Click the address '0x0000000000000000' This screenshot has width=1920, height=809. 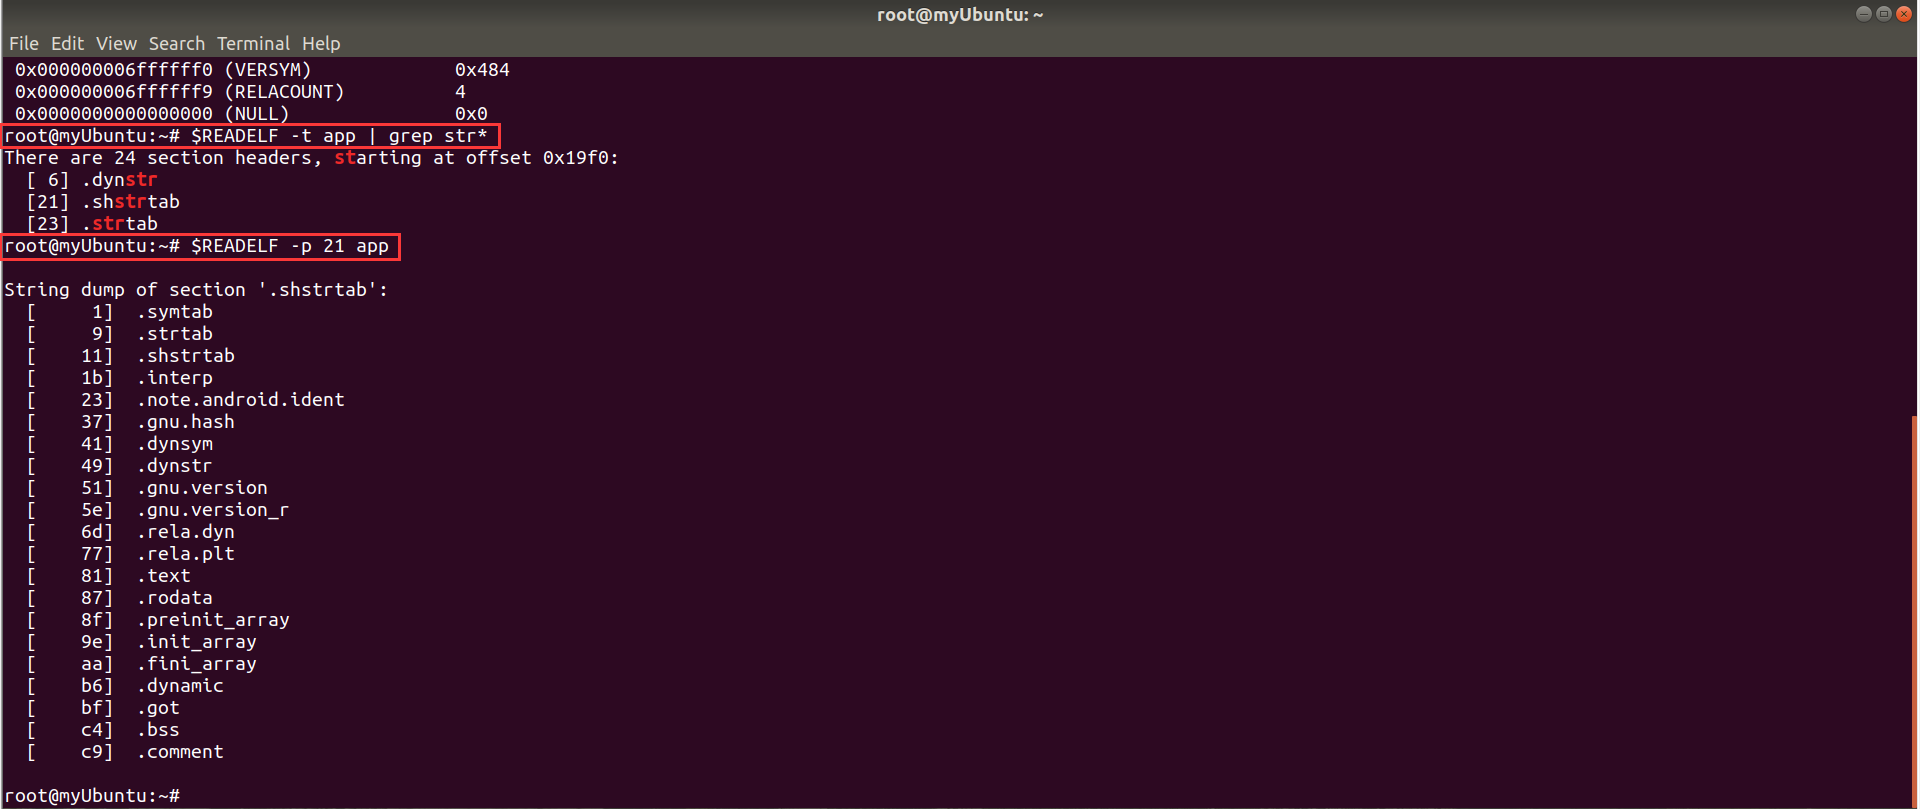point(114,114)
